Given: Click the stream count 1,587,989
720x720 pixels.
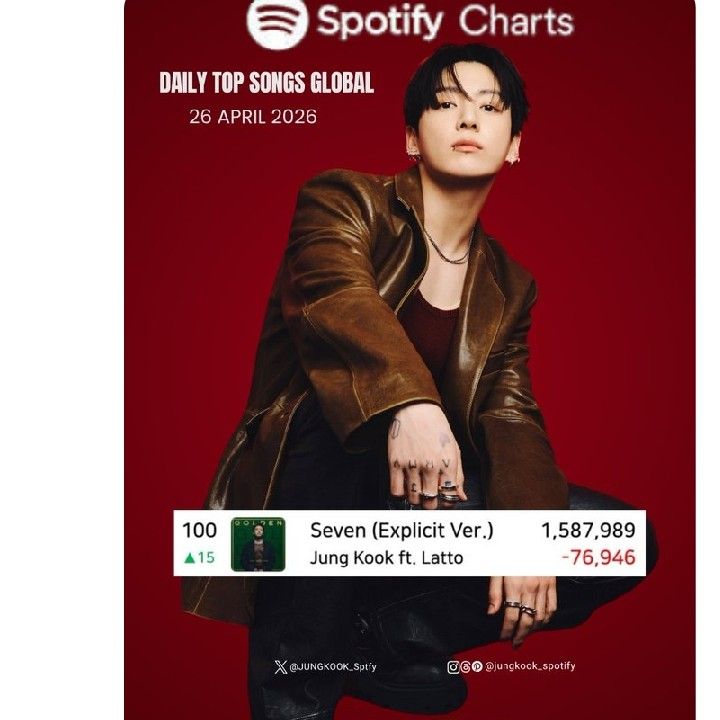Looking at the screenshot, I should [588, 531].
